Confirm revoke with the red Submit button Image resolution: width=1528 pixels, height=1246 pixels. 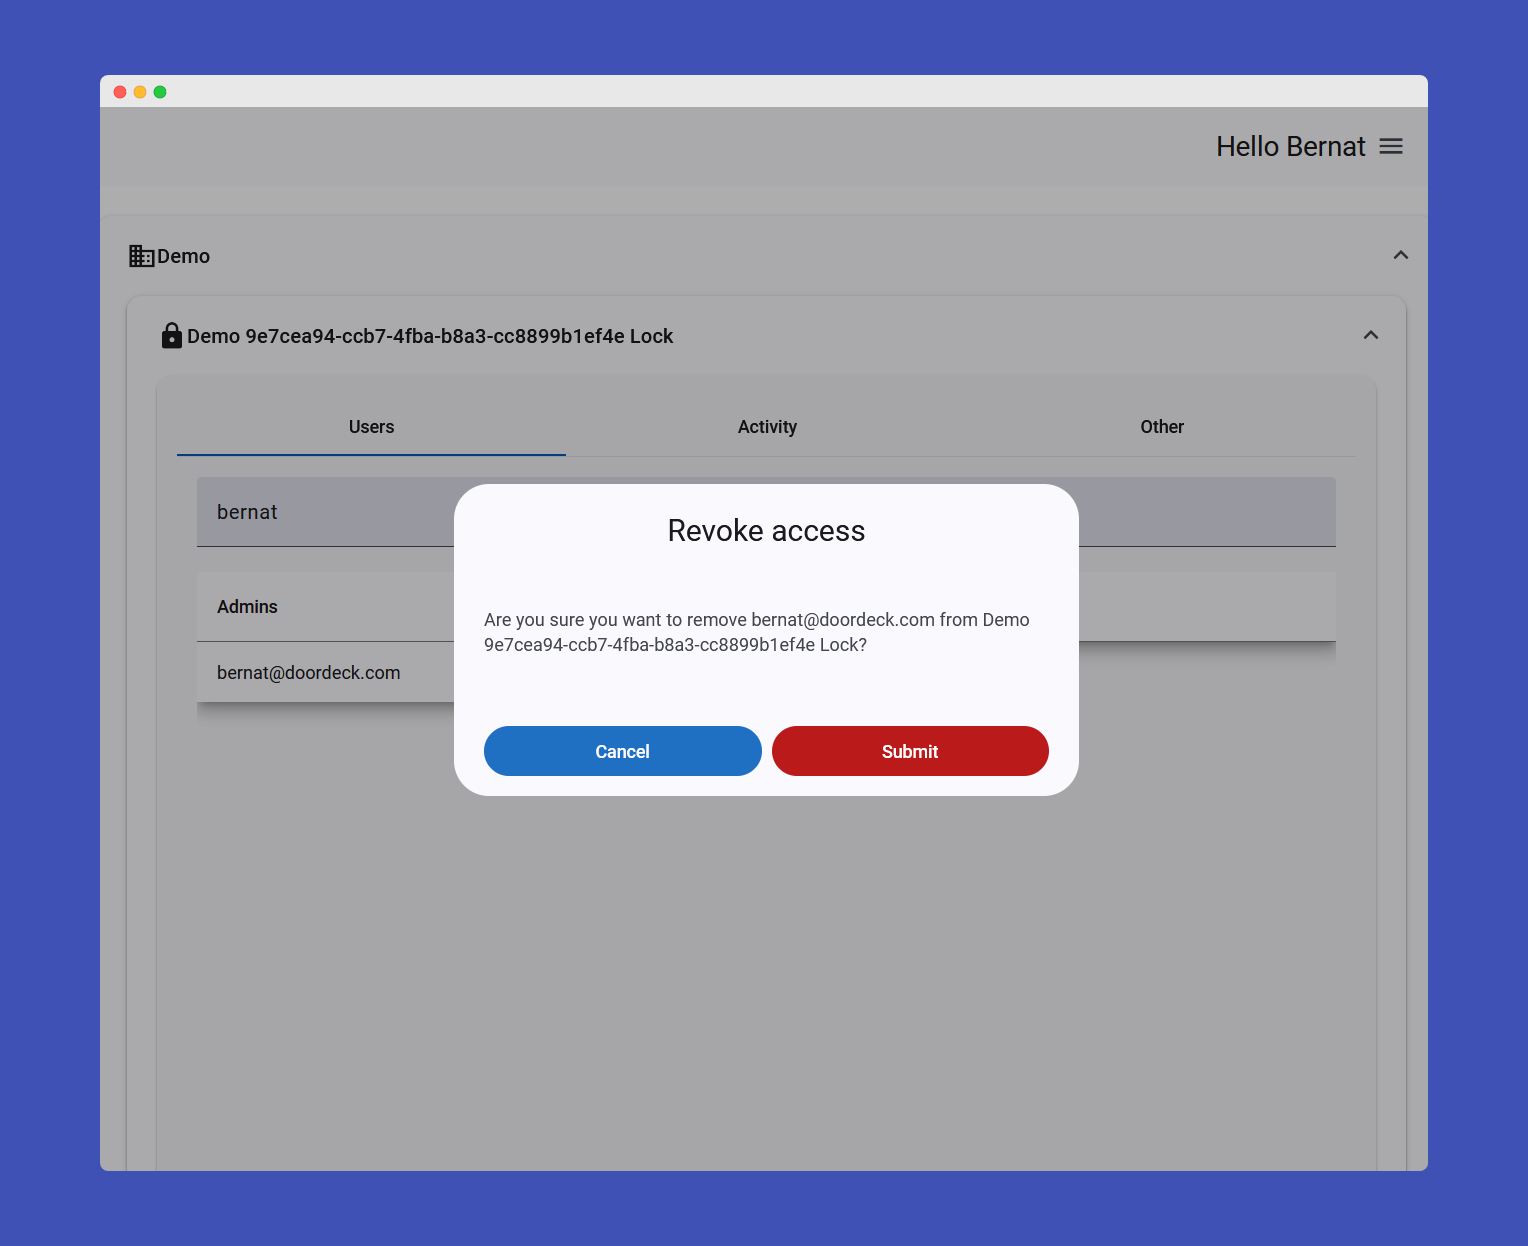click(909, 751)
